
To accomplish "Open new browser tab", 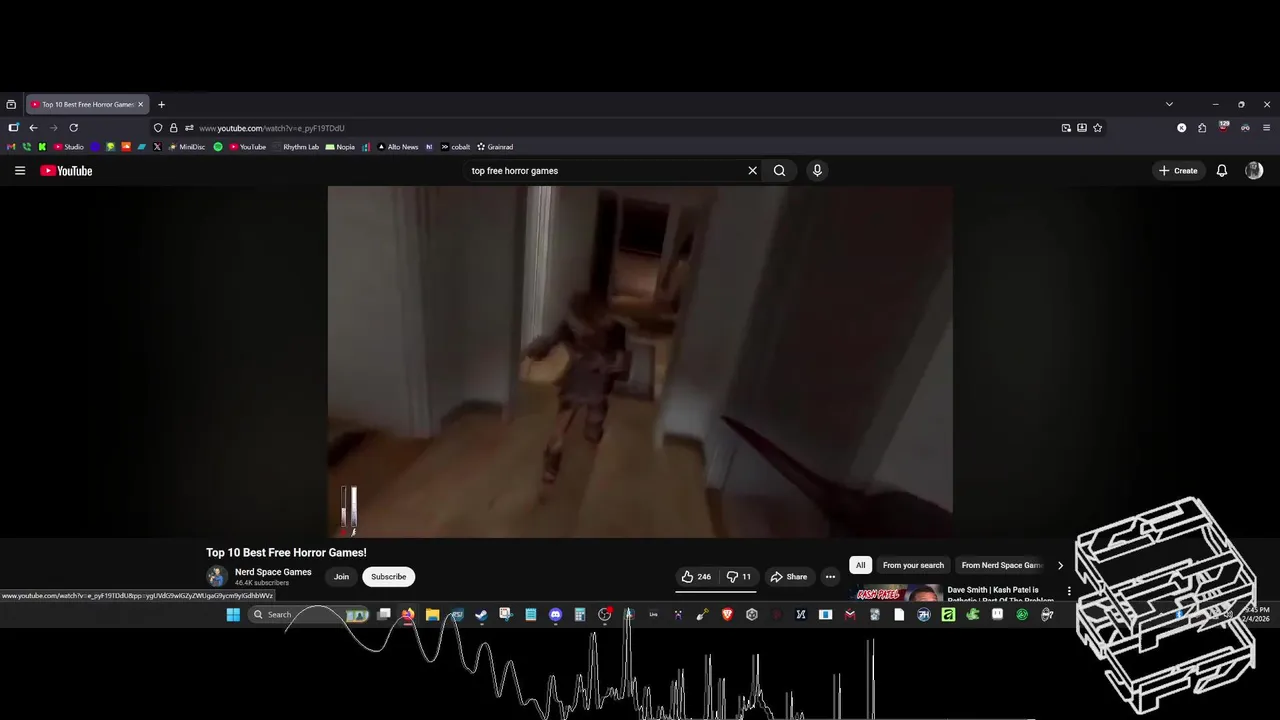I will coord(161,104).
